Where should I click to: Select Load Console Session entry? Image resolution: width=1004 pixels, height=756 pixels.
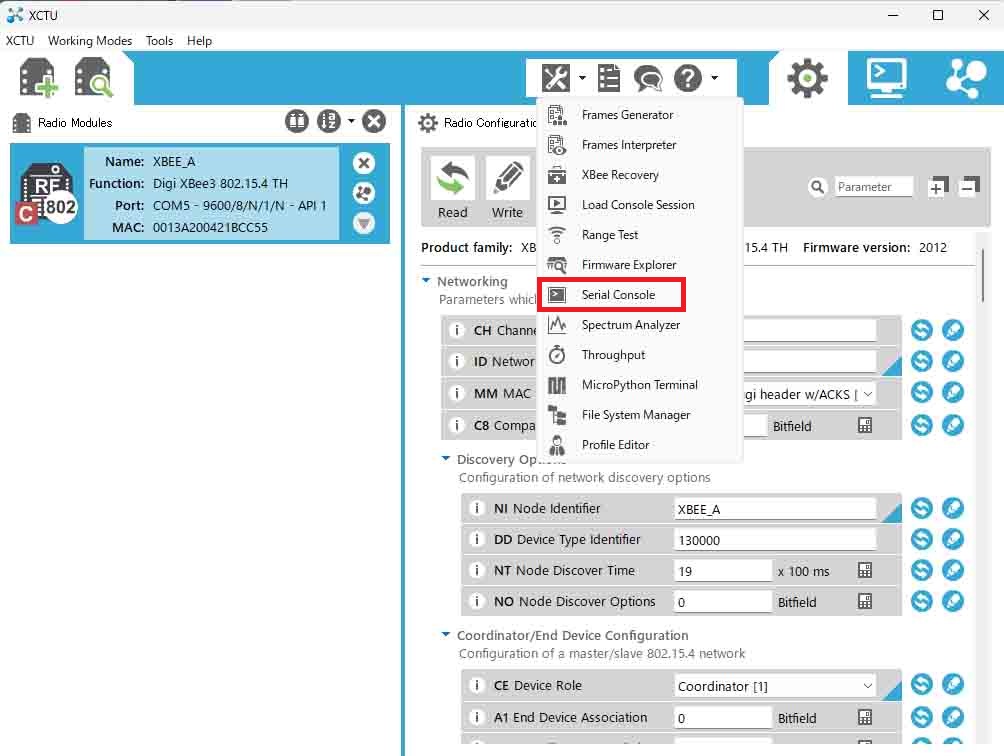(640, 205)
